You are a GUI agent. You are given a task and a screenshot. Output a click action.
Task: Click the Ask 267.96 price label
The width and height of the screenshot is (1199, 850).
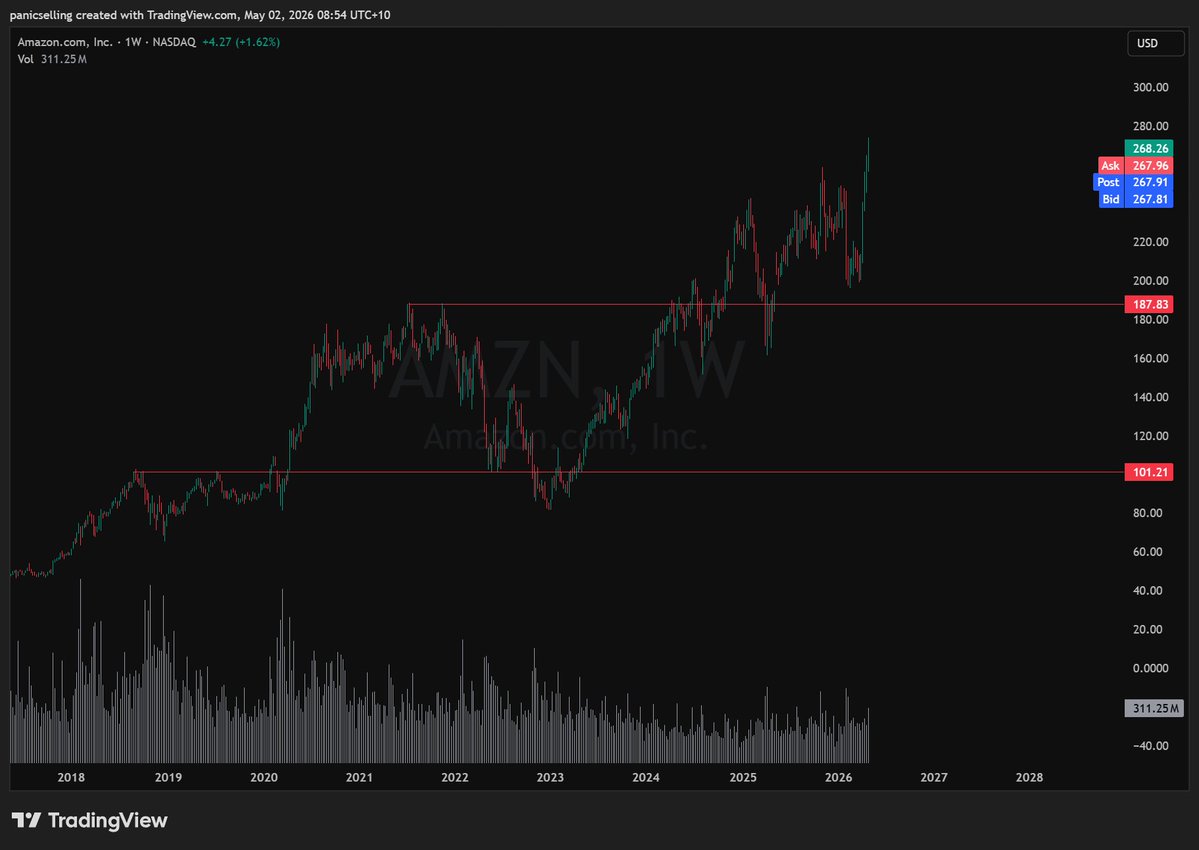pos(1136,165)
